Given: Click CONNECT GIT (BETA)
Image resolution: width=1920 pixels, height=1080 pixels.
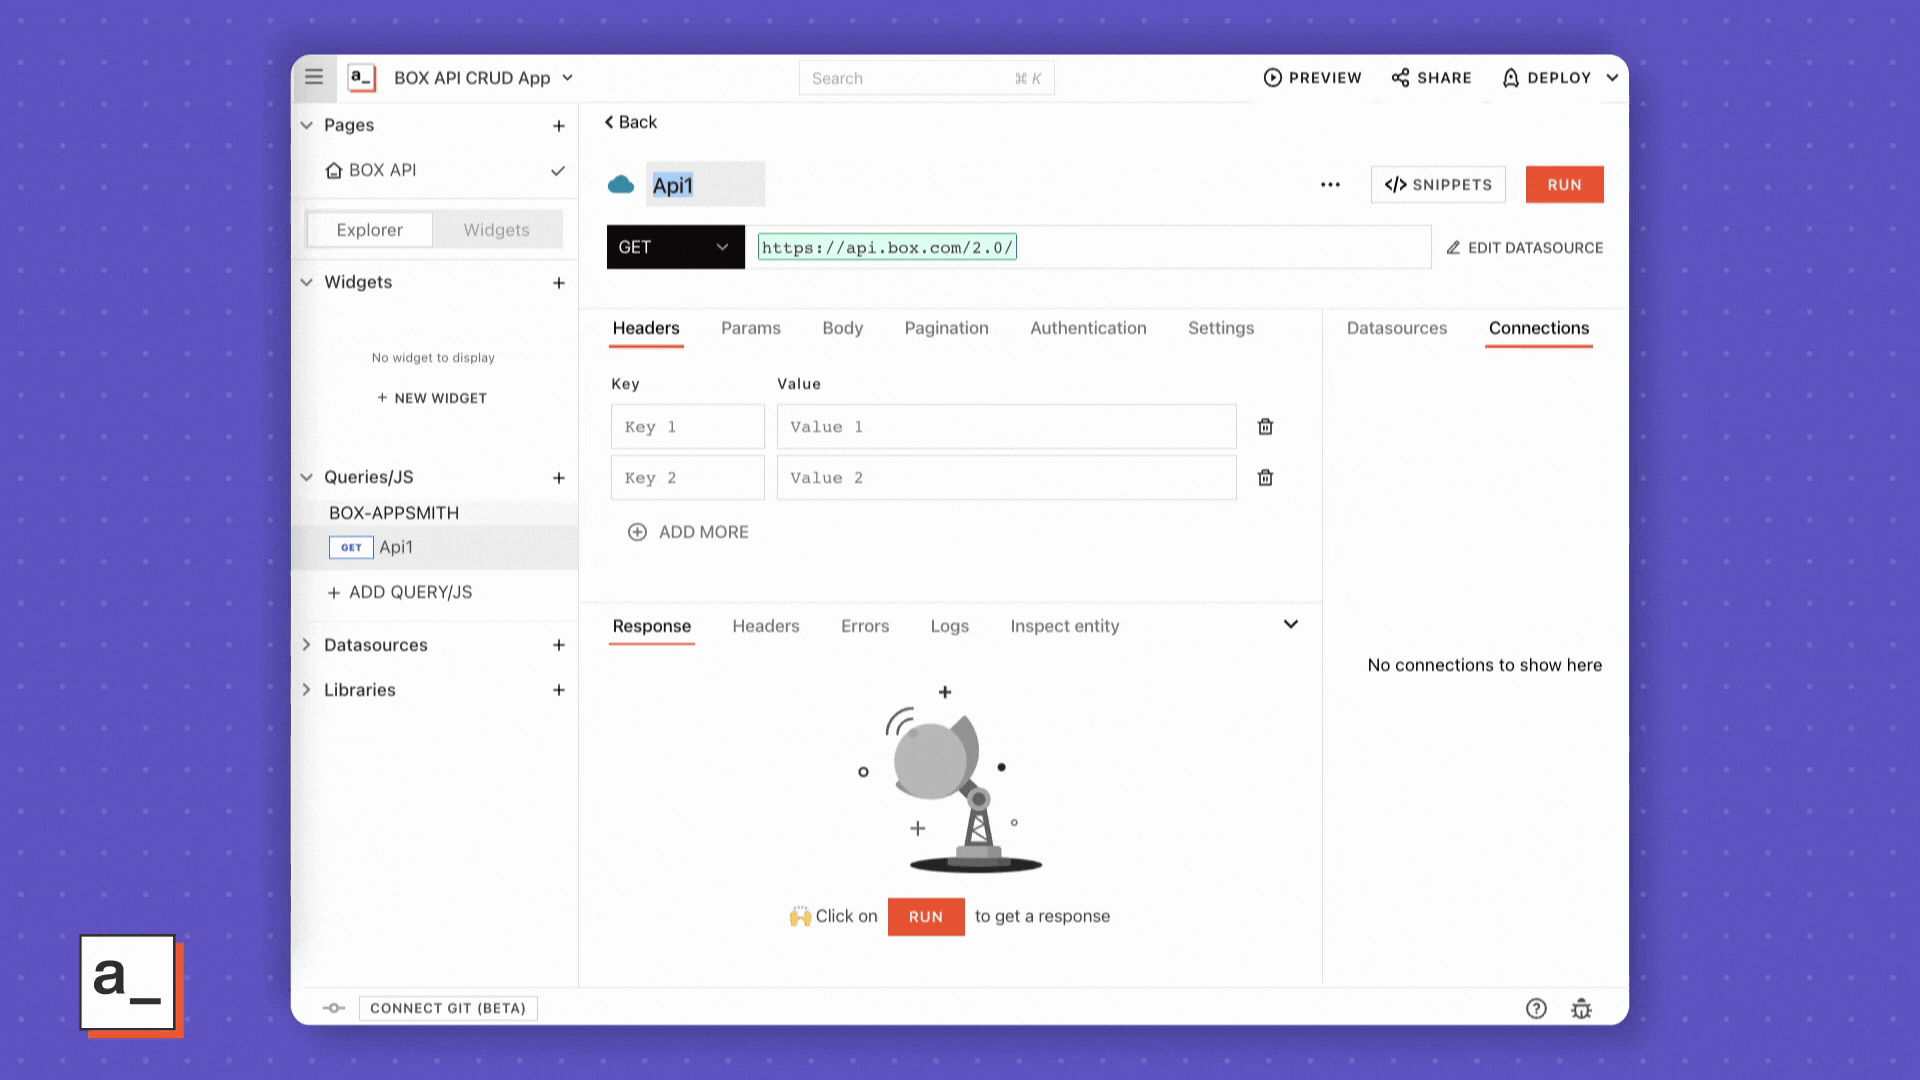Looking at the screenshot, I should pos(448,1008).
